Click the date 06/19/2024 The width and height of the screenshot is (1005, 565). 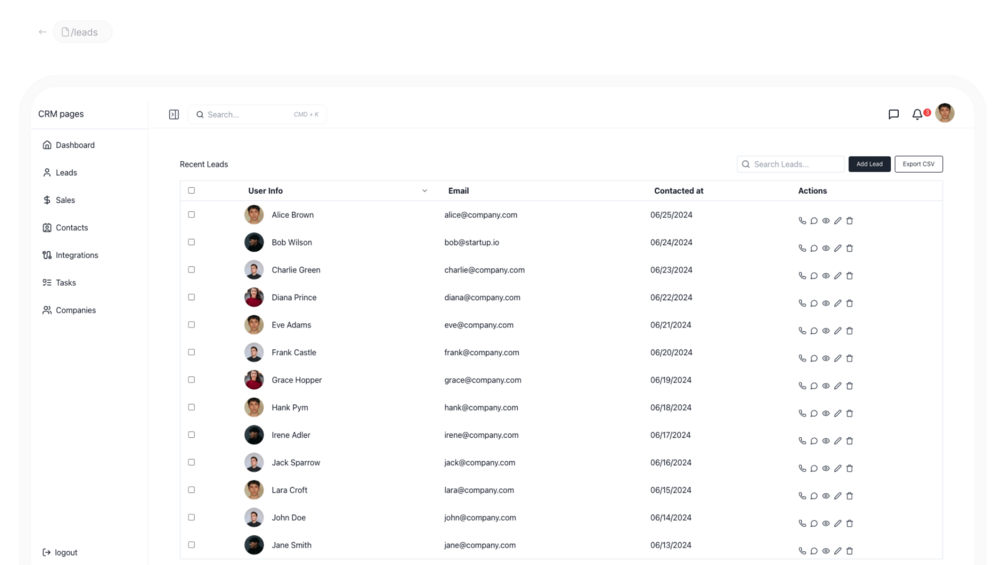[671, 380]
